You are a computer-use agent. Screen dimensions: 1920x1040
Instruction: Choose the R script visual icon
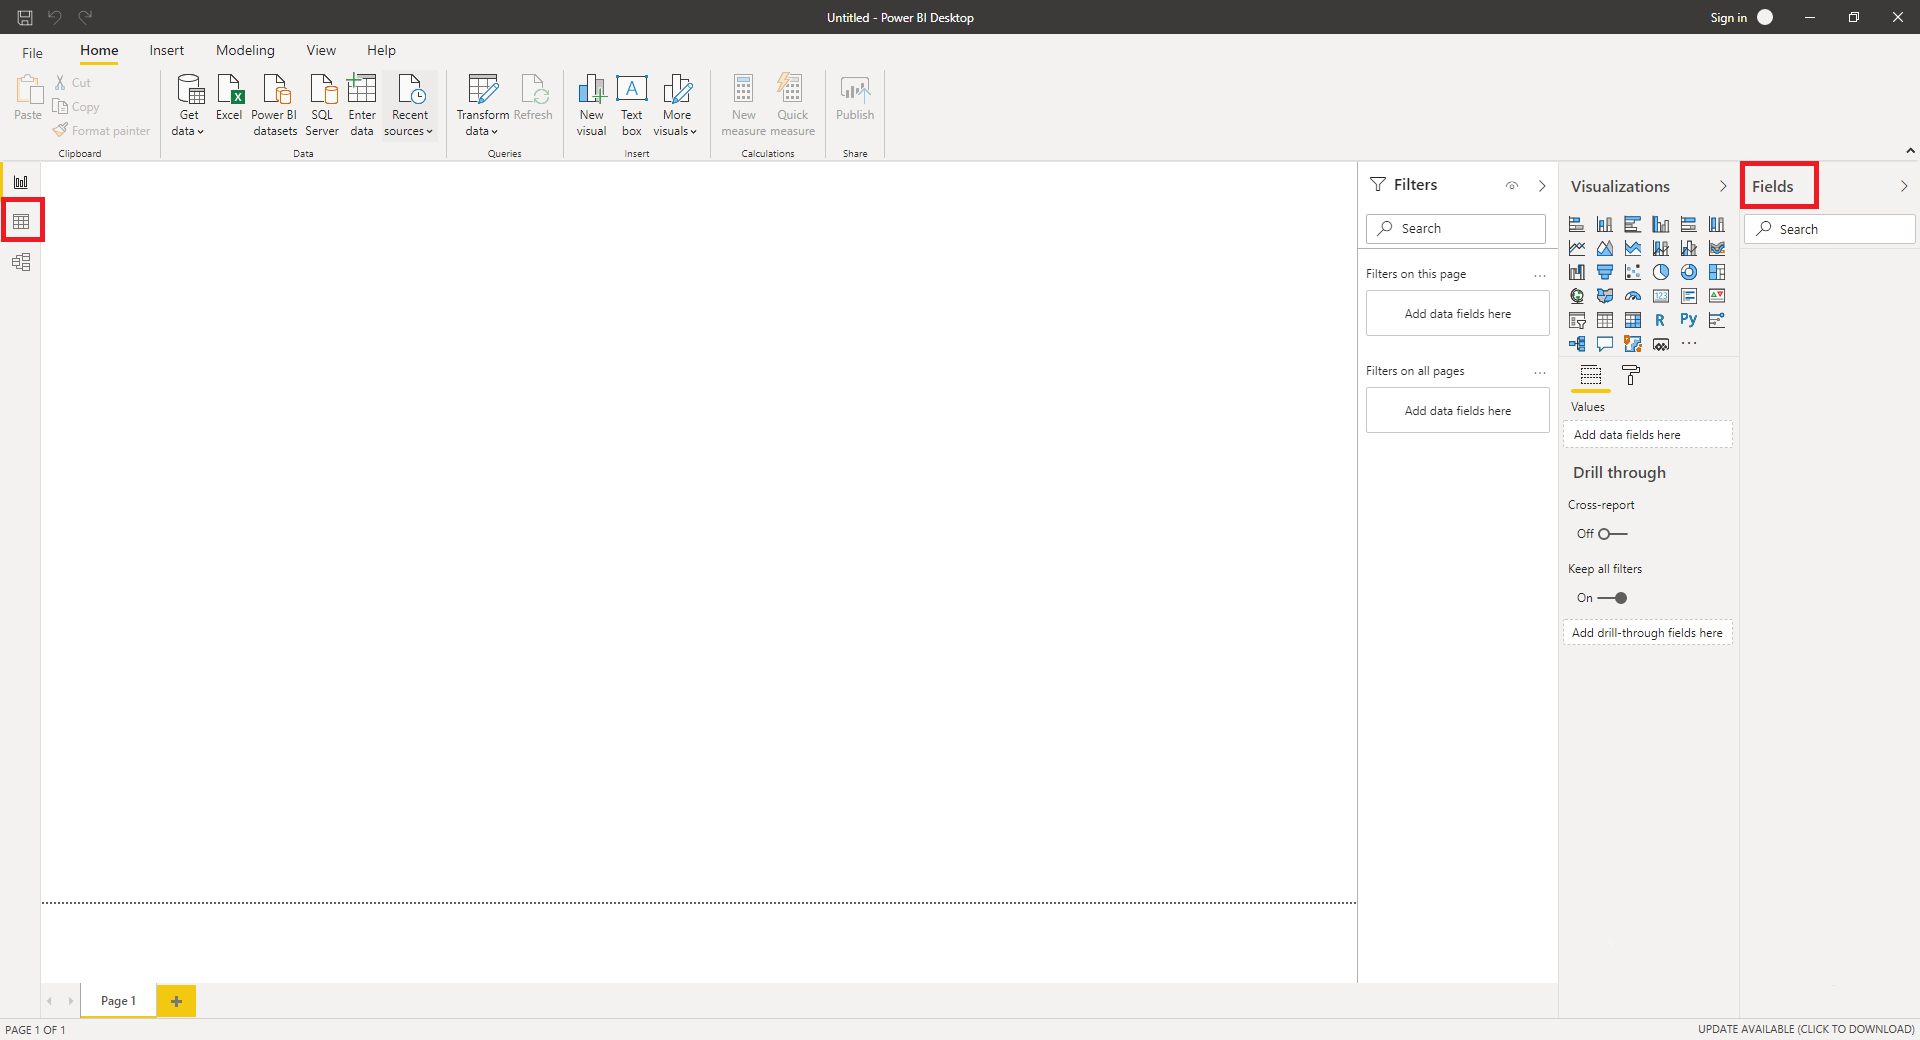[x=1660, y=320]
